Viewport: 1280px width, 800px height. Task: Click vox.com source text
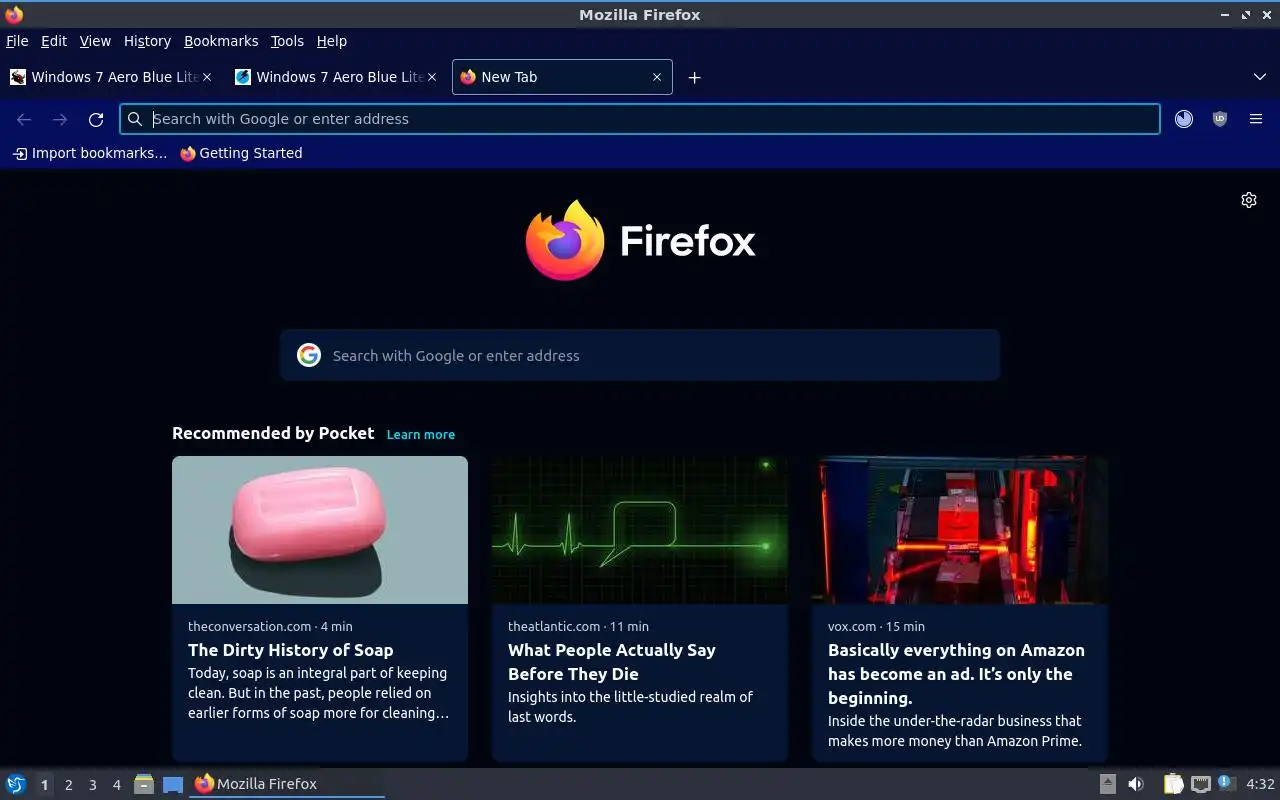[852, 626]
